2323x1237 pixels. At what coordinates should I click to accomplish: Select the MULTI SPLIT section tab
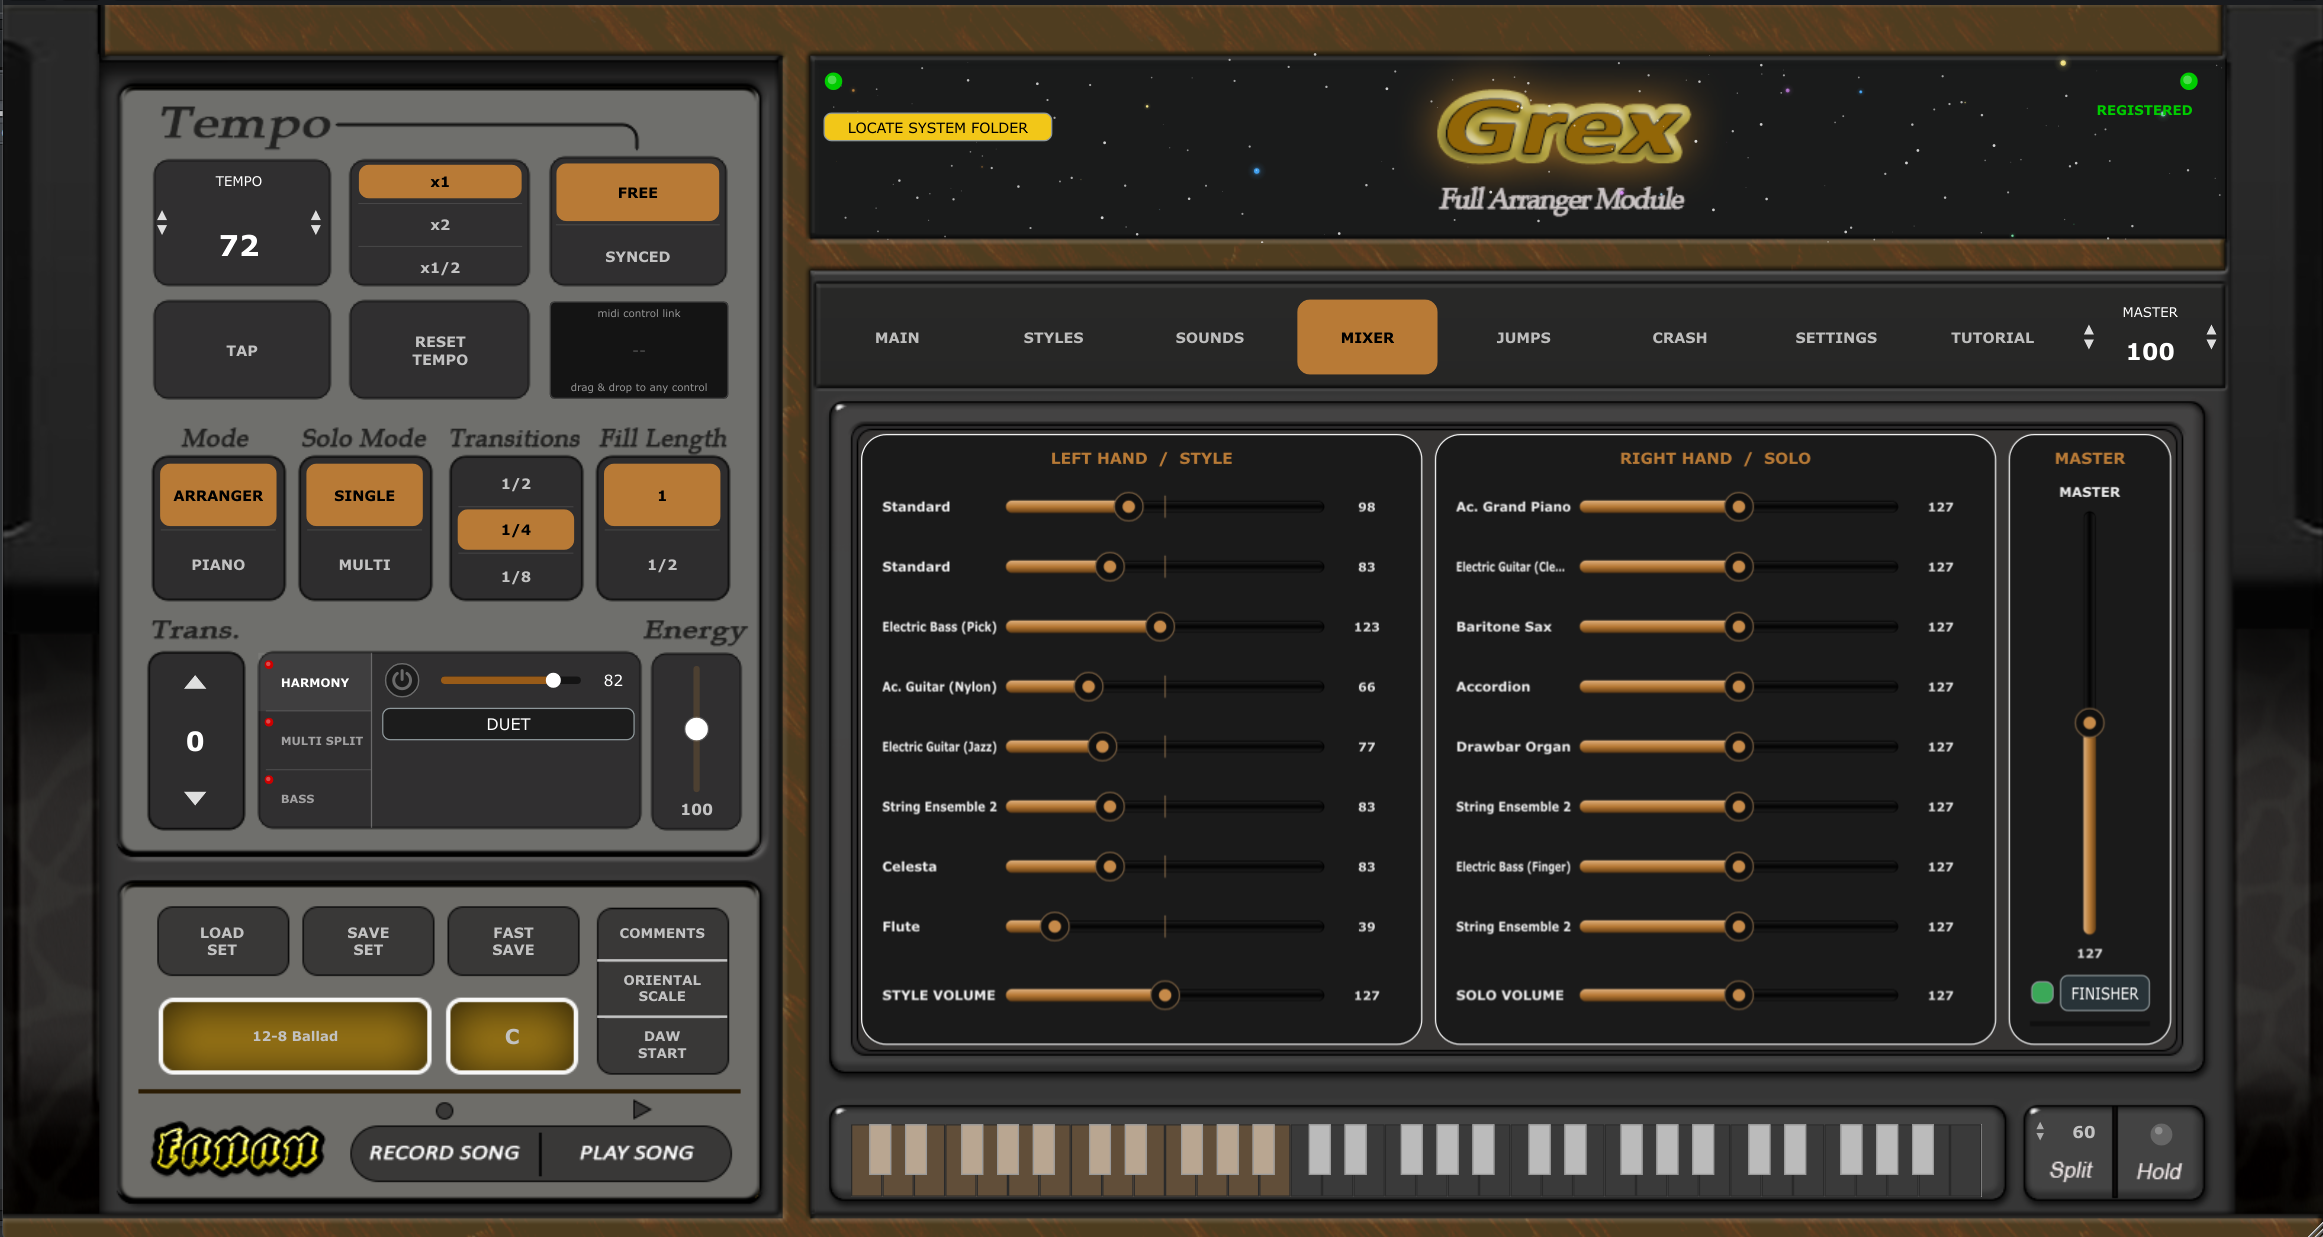[x=315, y=740]
